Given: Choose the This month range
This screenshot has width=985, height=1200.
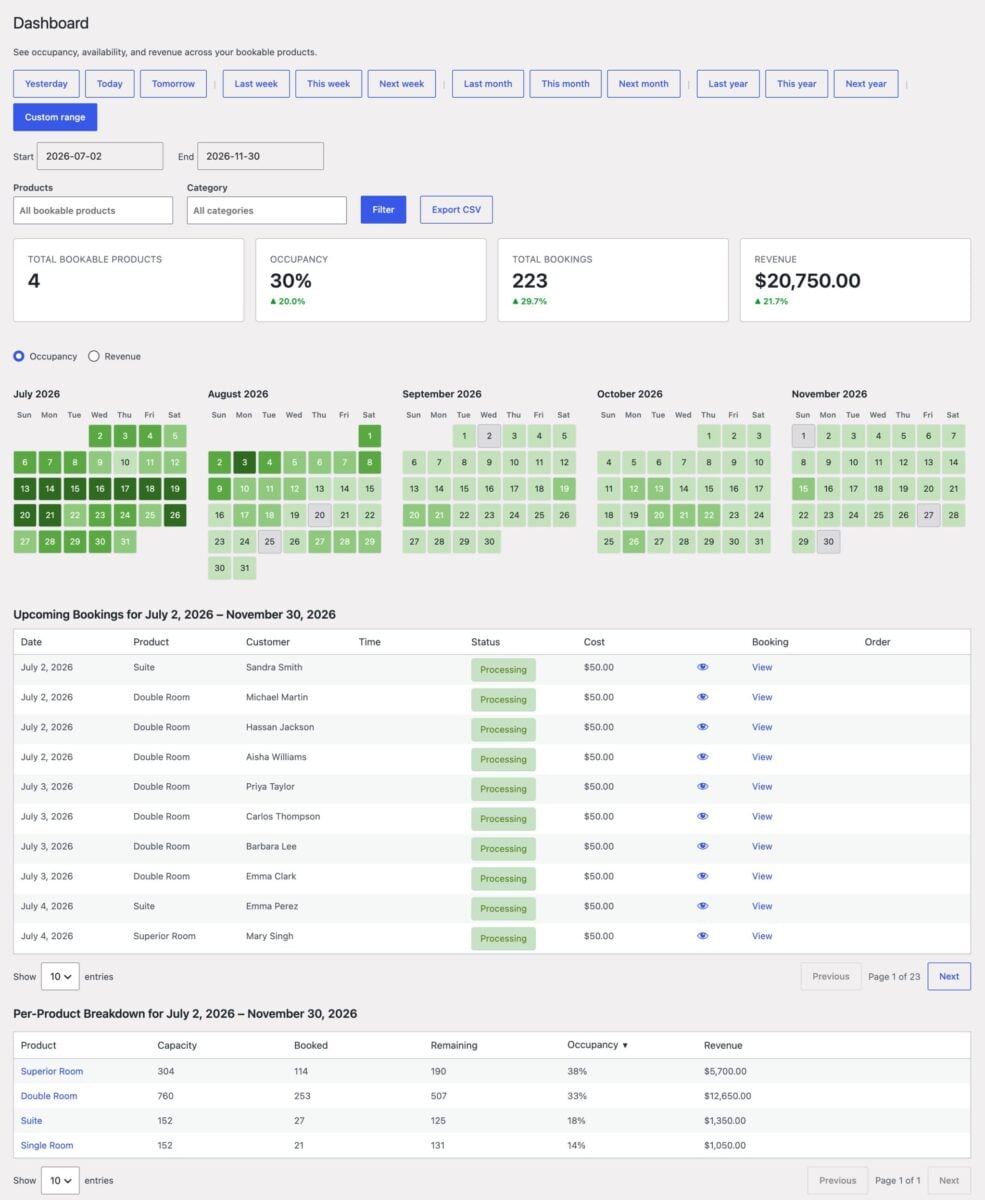Looking at the screenshot, I should pos(565,84).
